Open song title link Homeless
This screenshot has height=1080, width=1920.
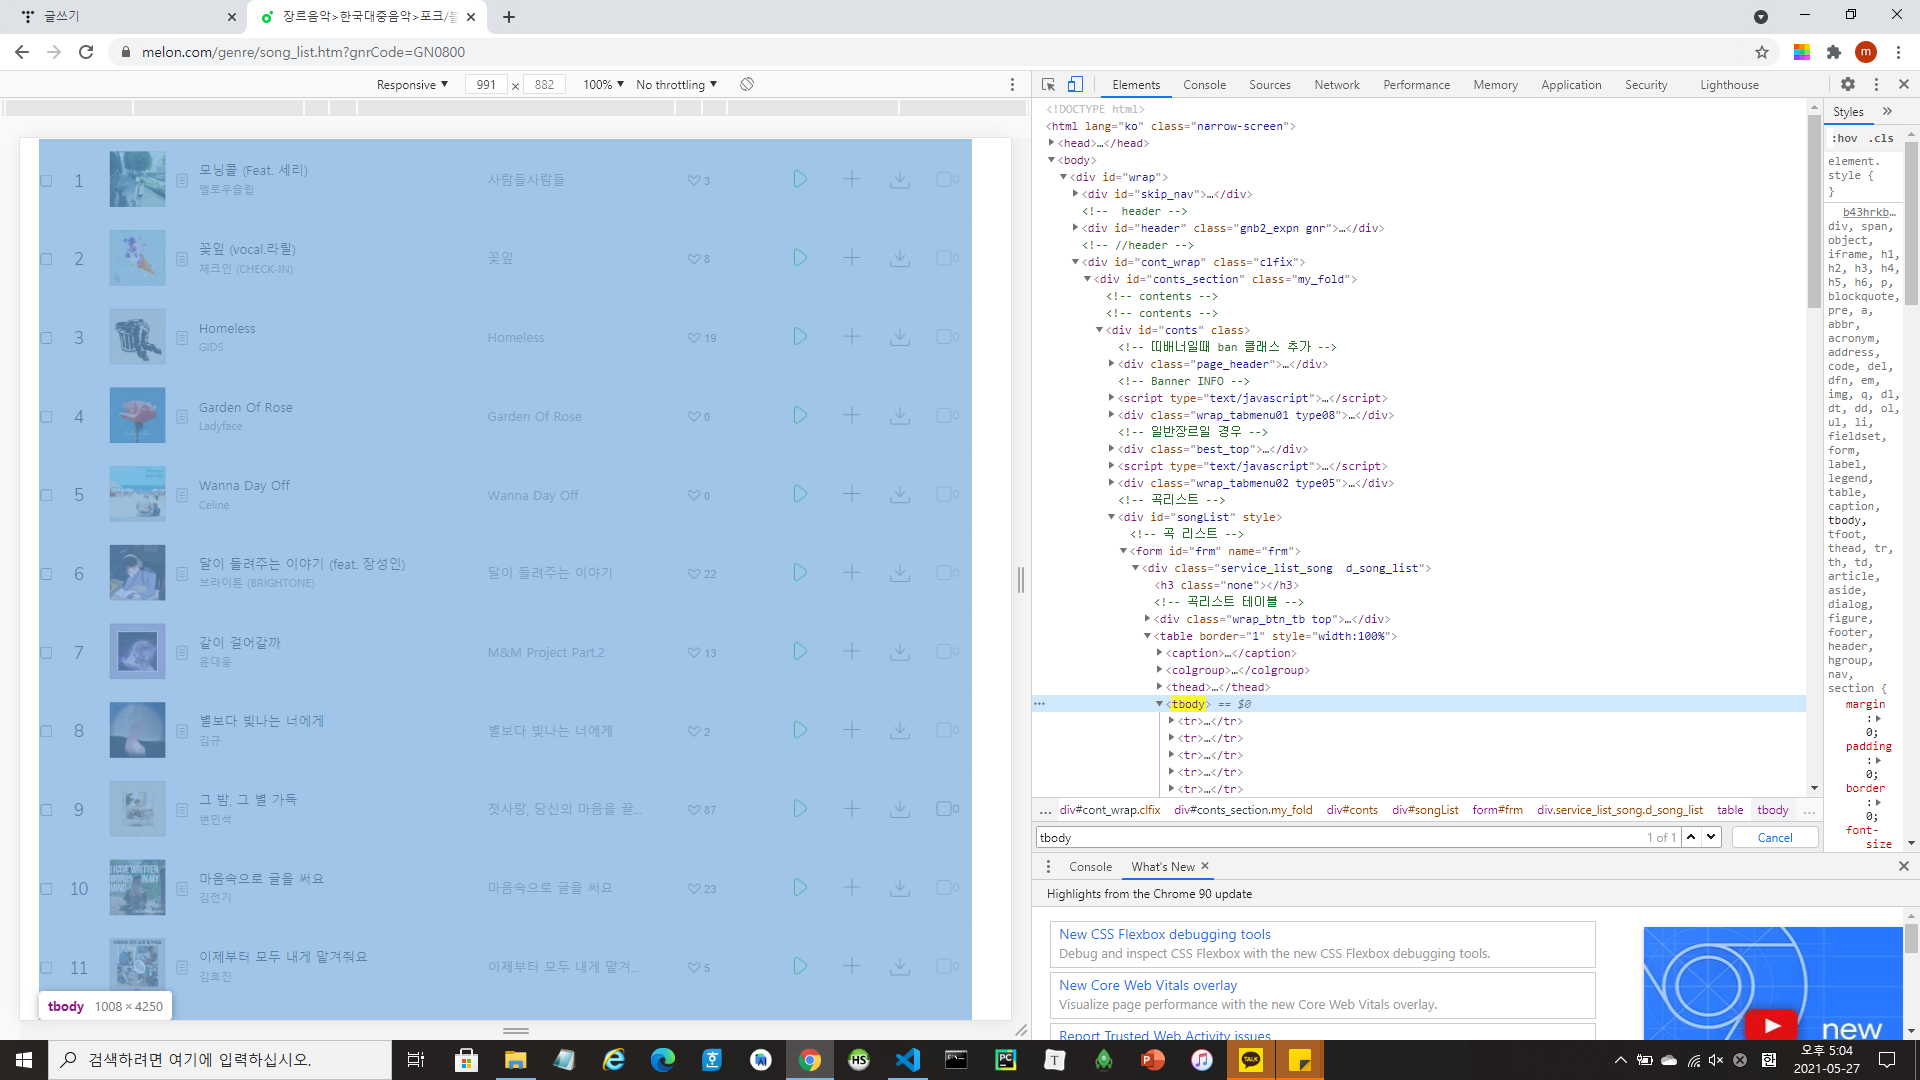(227, 328)
